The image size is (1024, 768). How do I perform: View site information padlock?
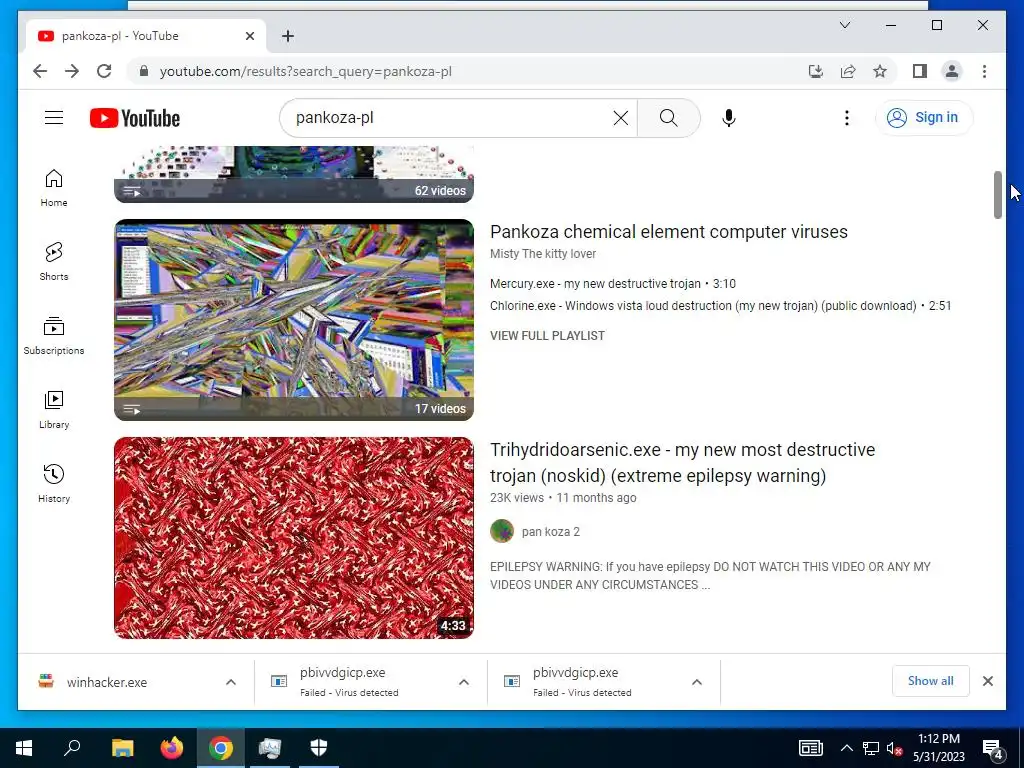pyautogui.click(x=144, y=71)
